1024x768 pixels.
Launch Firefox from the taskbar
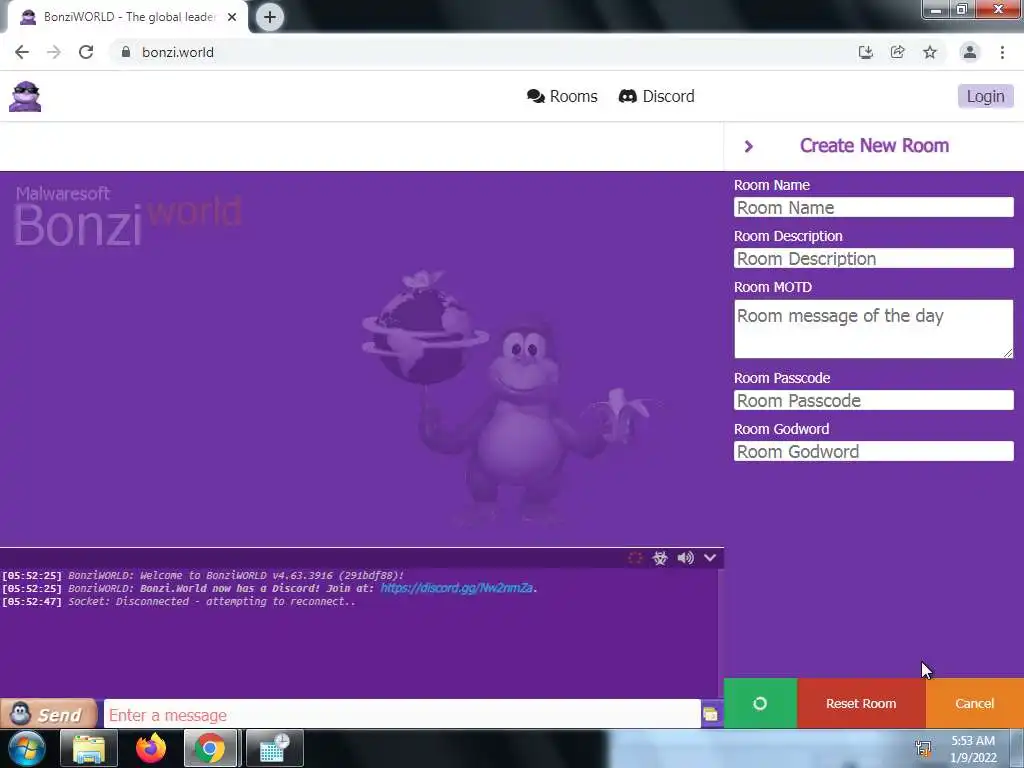[151, 748]
